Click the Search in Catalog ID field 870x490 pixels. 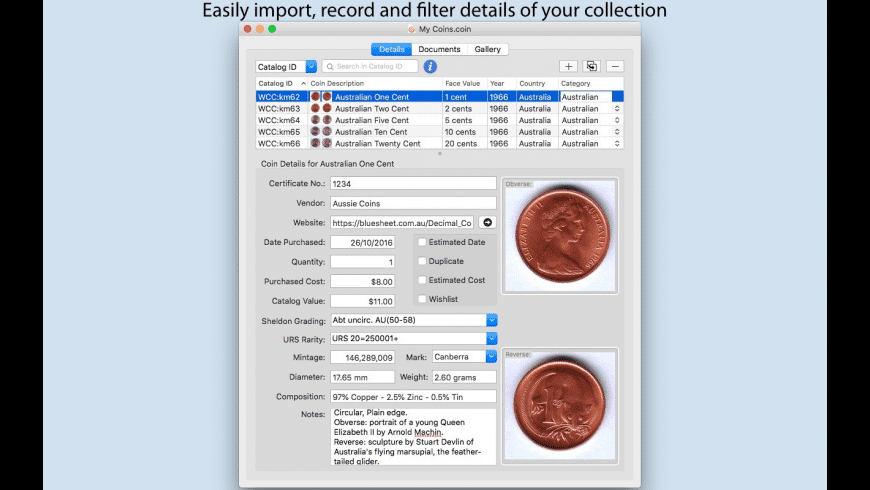pyautogui.click(x=370, y=67)
